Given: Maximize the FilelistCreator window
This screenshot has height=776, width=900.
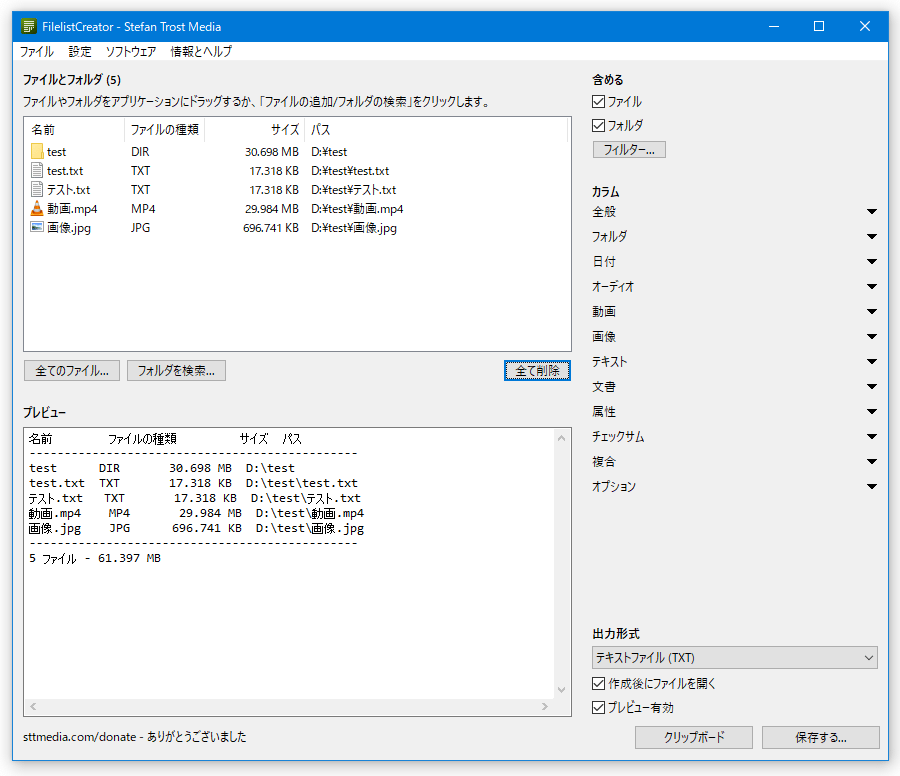Looking at the screenshot, I should coord(819,26).
